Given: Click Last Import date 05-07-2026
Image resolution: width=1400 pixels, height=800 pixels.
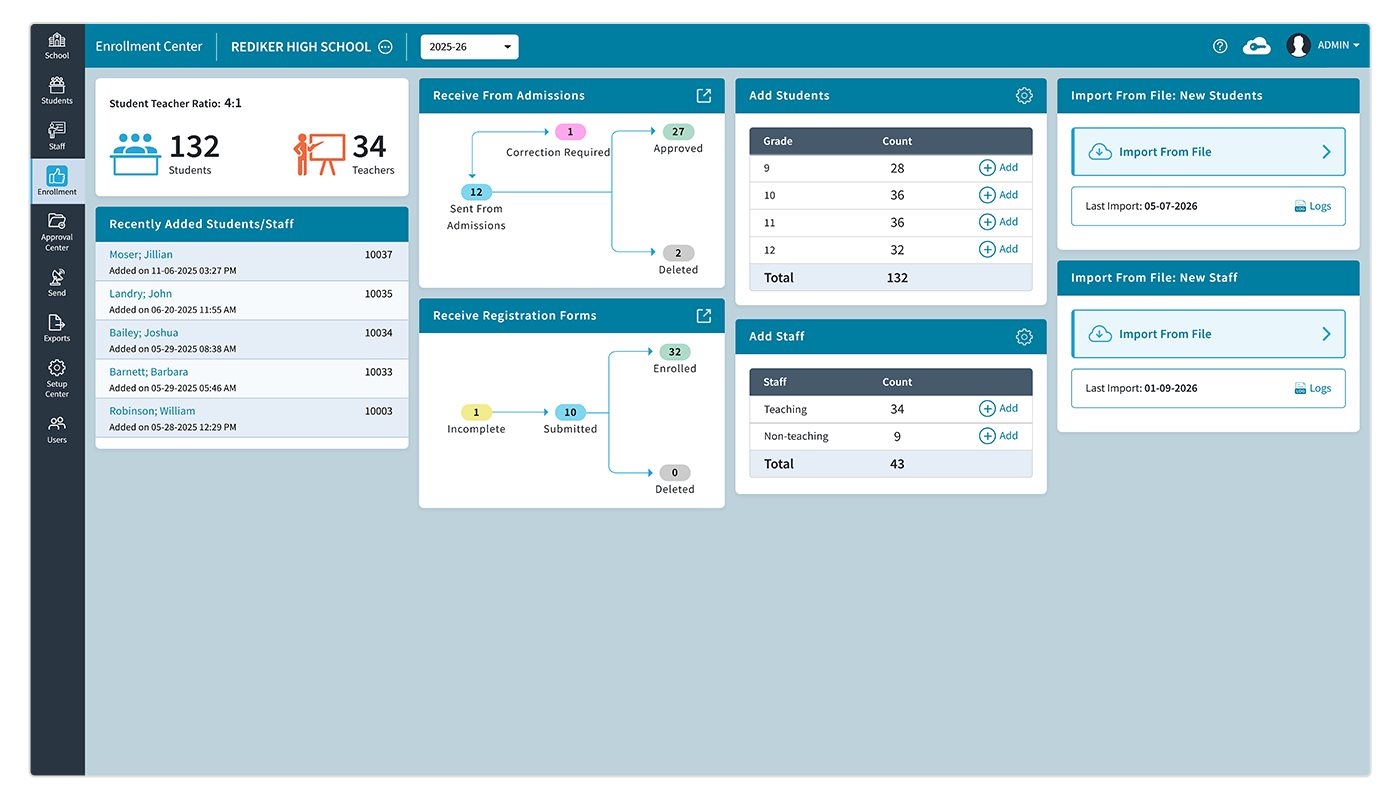Looking at the screenshot, I should pyautogui.click(x=1170, y=206).
